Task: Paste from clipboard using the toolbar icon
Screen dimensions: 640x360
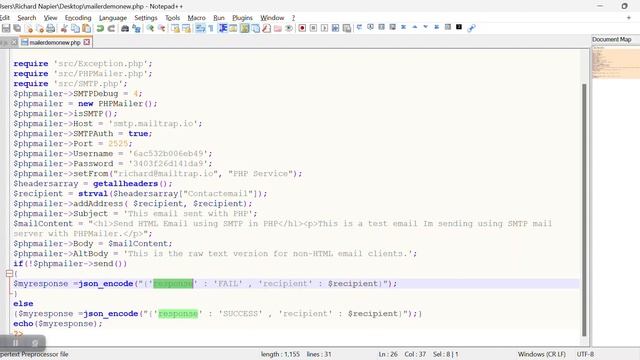Action: tap(87, 28)
